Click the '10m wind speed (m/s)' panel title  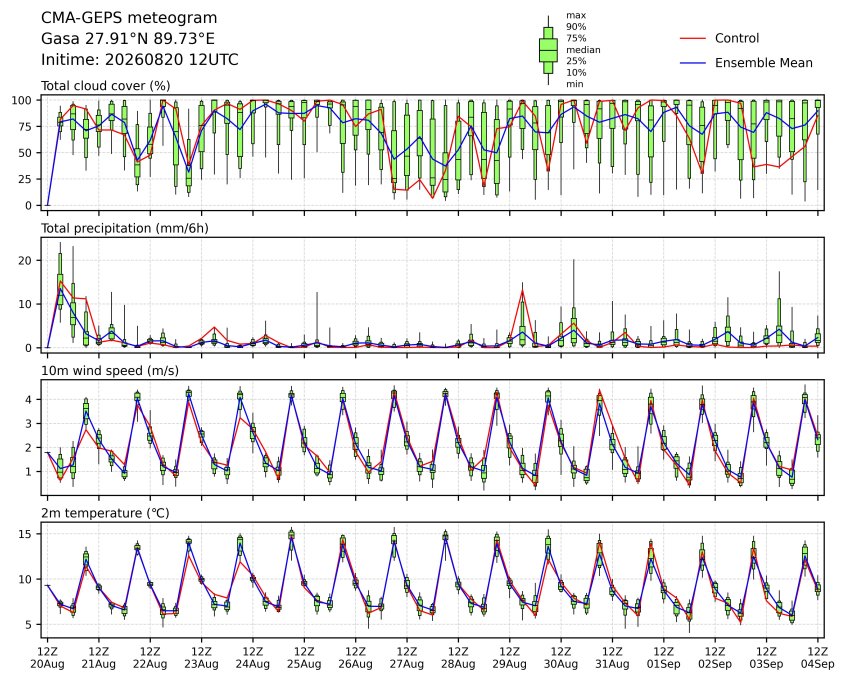110,371
